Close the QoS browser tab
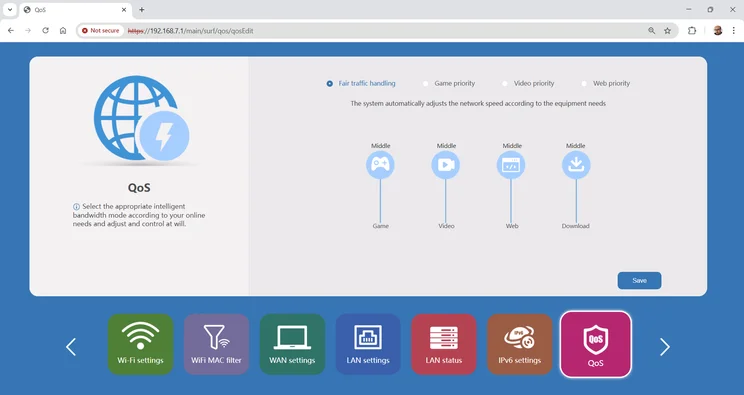This screenshot has width=744, height=395. tap(124, 9)
